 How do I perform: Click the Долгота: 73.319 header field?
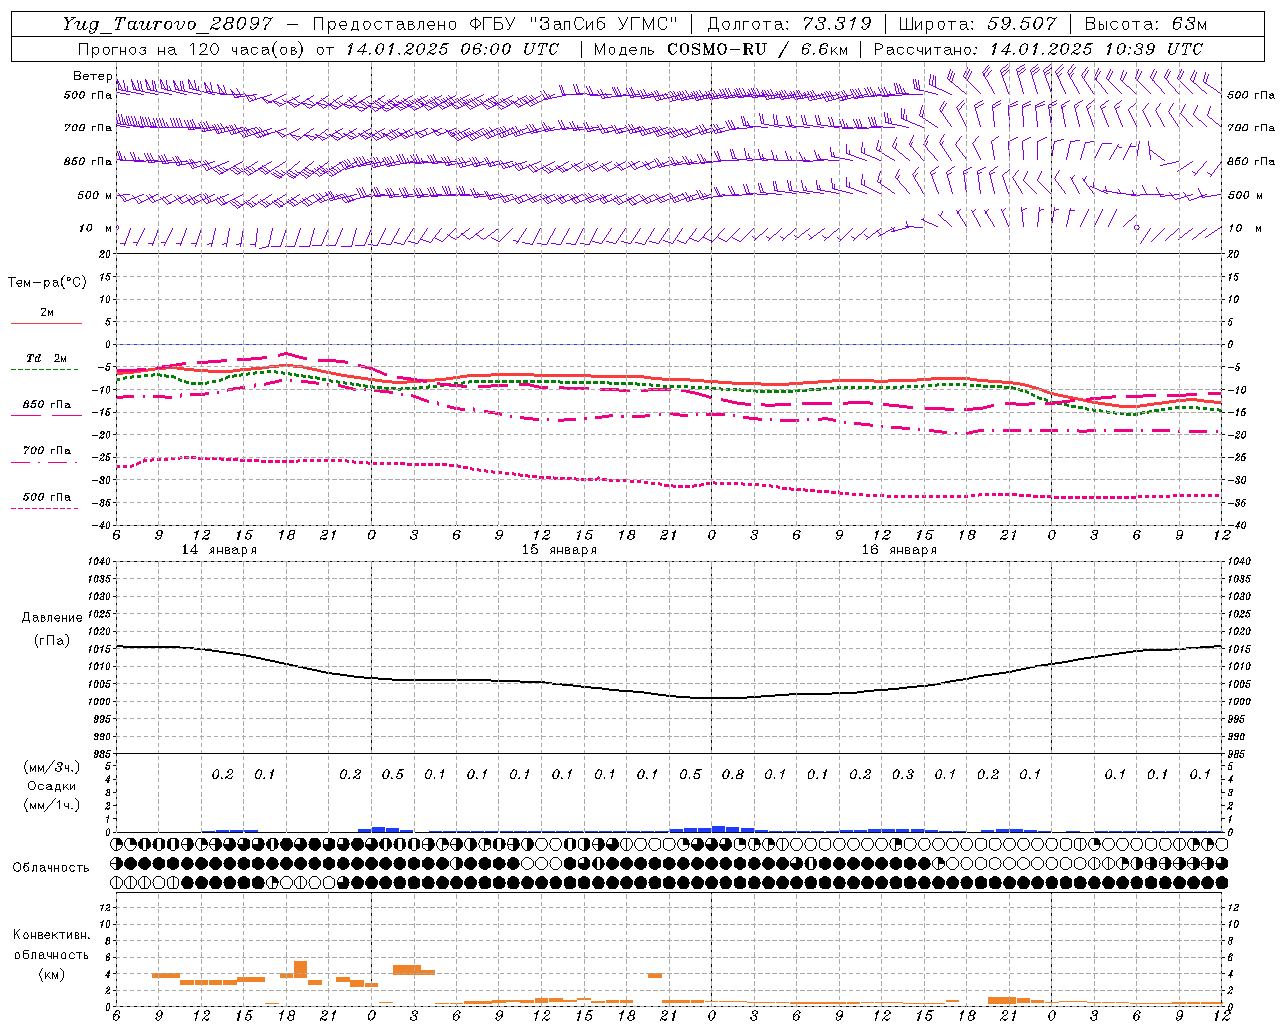click(x=789, y=24)
